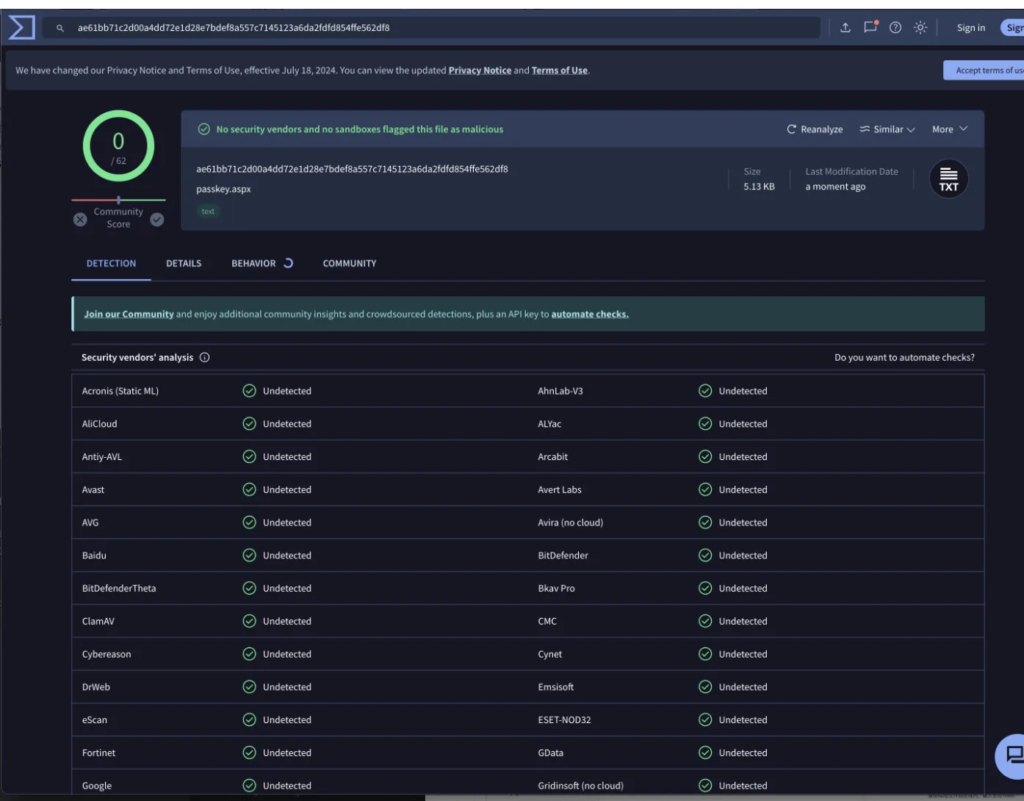Expand the More dropdown
Image resolution: width=1024 pixels, height=801 pixels.
pos(950,129)
